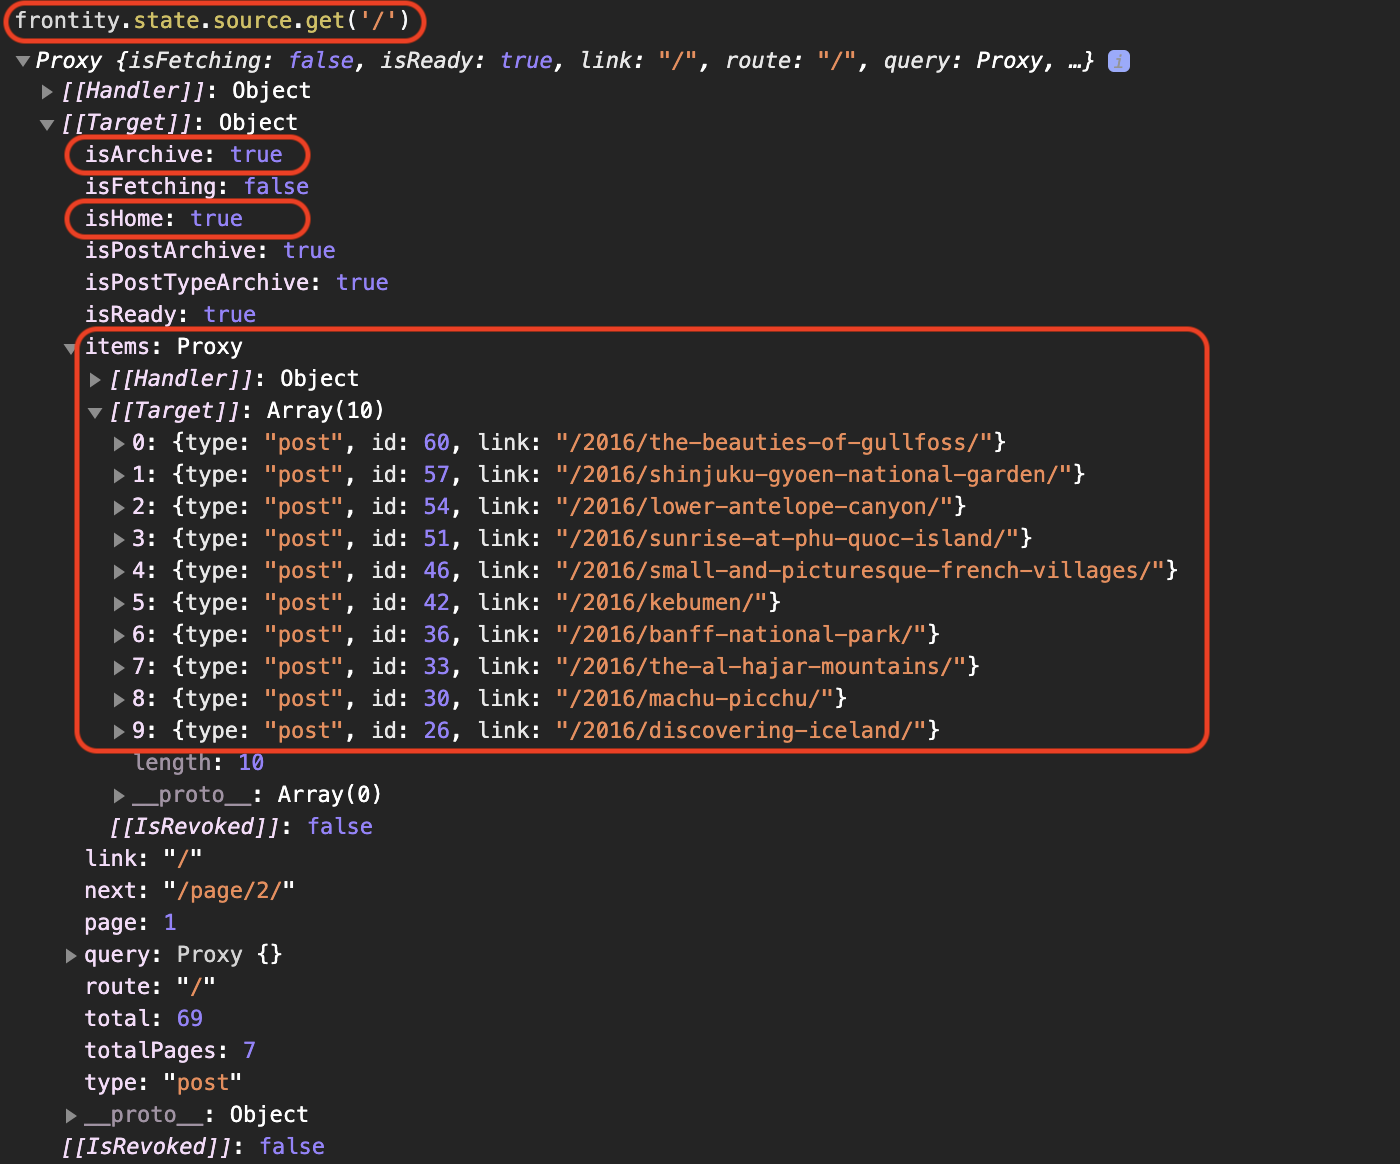This screenshot has height=1164, width=1400.
Task: Expand array item 1 shinjuku-gyoen-national-garden
Action: pos(119,475)
